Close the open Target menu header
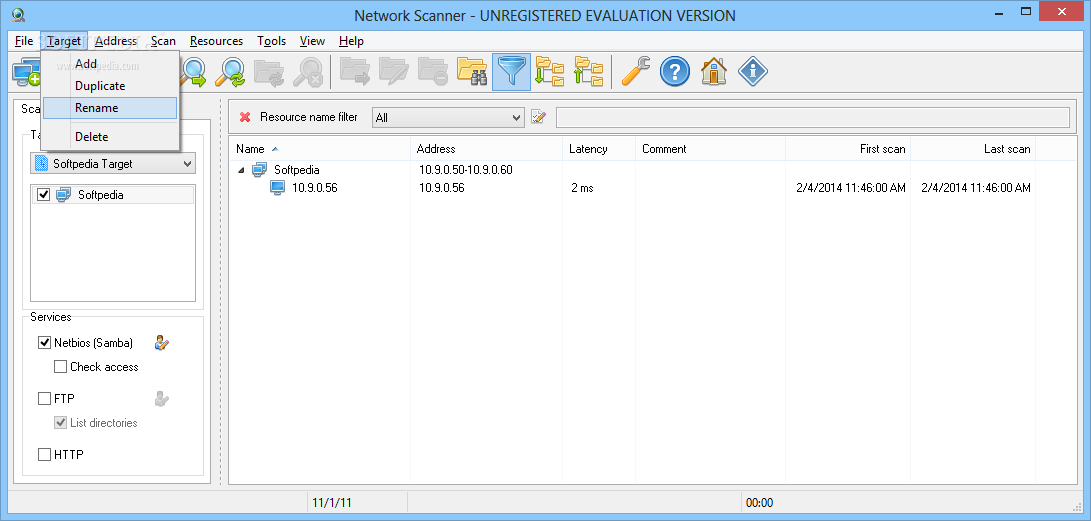Screen dimensions: 1091x521 64,41
